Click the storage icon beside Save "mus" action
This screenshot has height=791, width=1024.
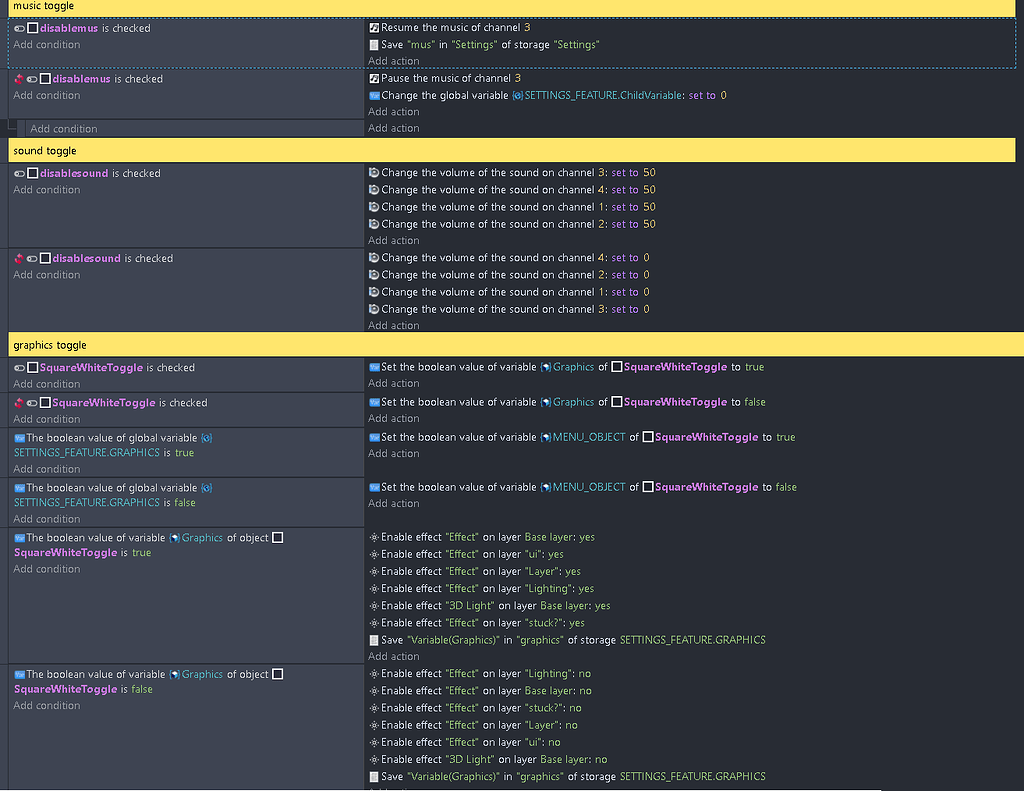pos(374,45)
